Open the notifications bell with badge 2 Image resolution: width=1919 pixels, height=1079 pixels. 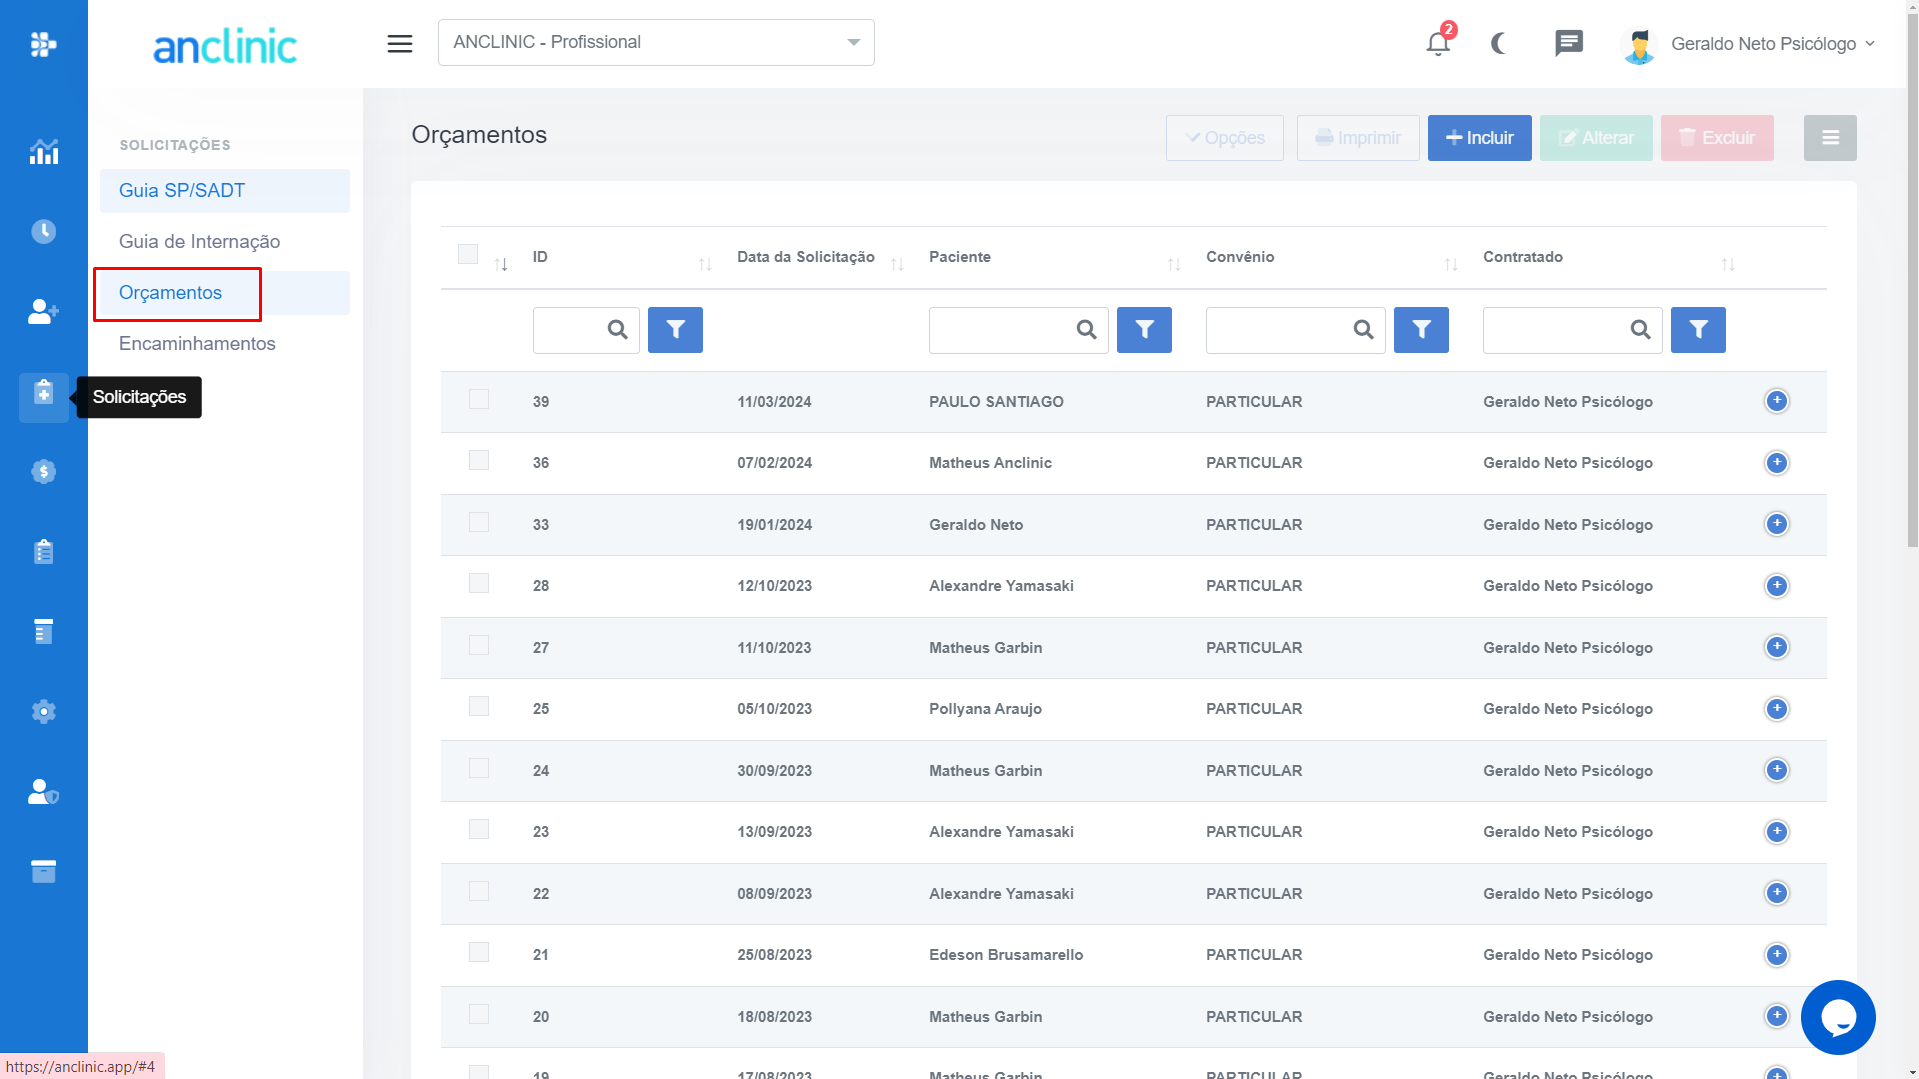pos(1438,43)
